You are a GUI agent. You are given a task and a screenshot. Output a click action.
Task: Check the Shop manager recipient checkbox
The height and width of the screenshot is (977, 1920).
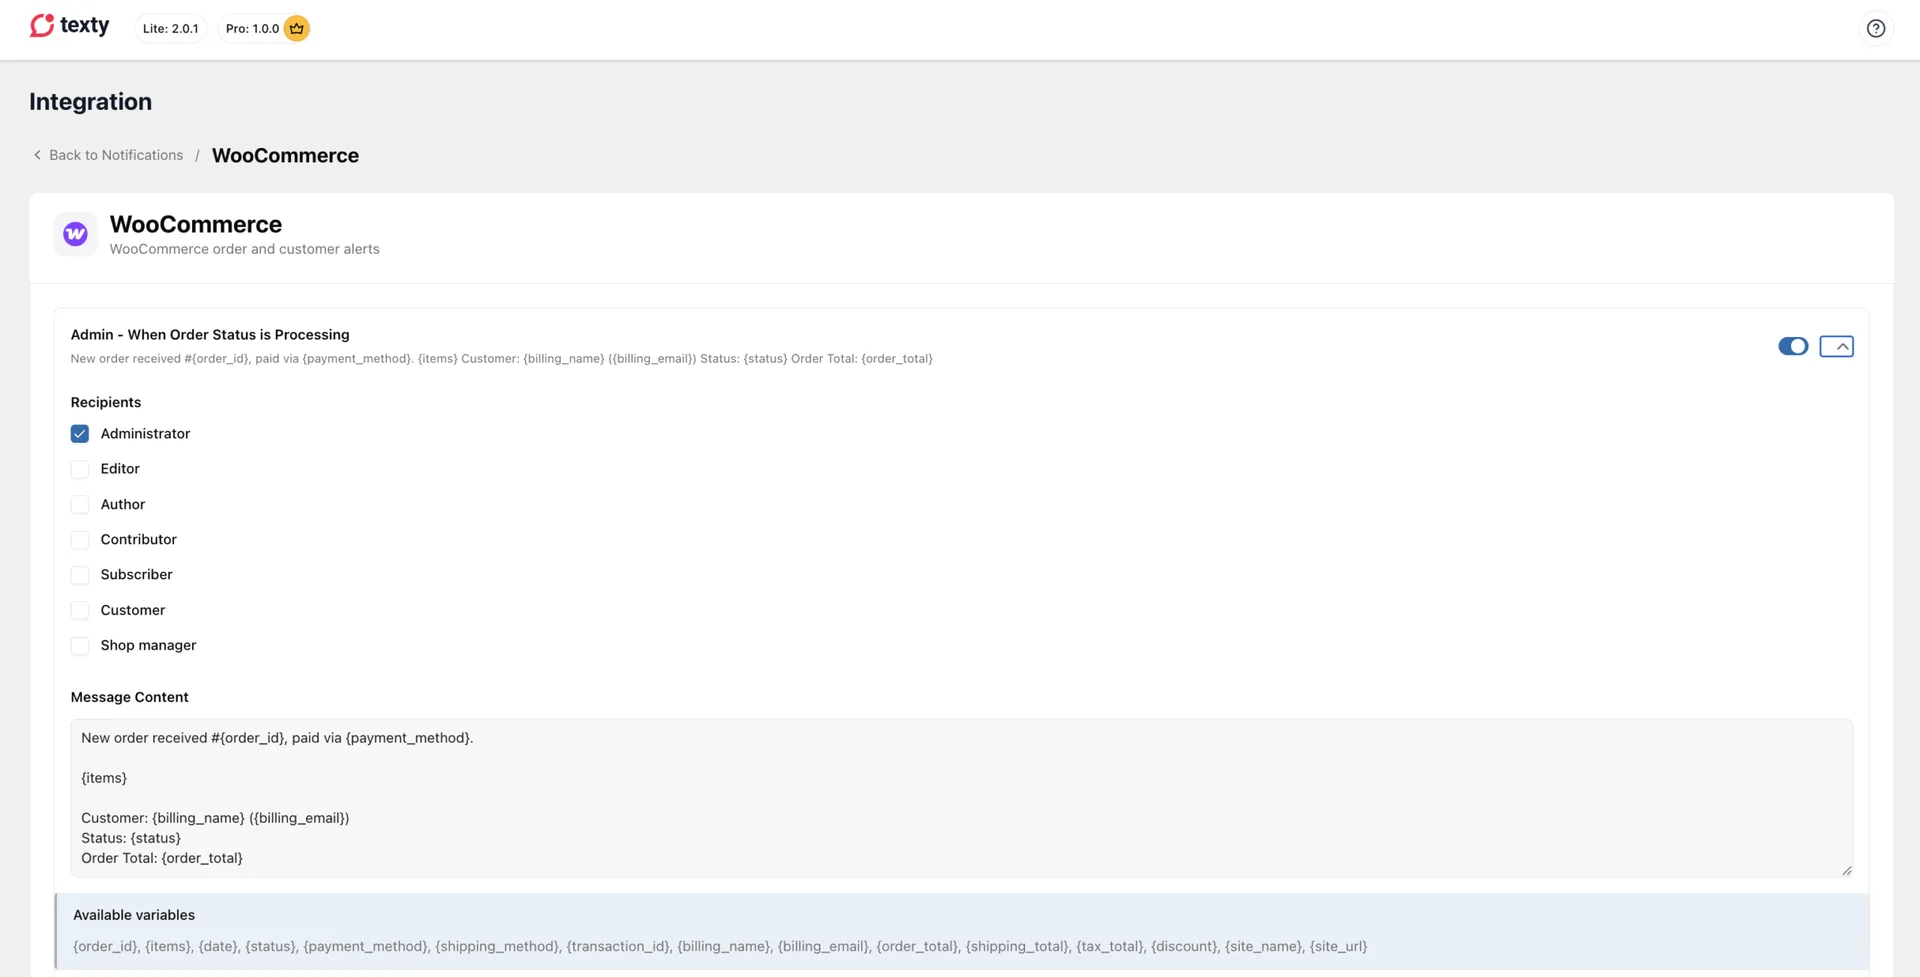pos(80,645)
